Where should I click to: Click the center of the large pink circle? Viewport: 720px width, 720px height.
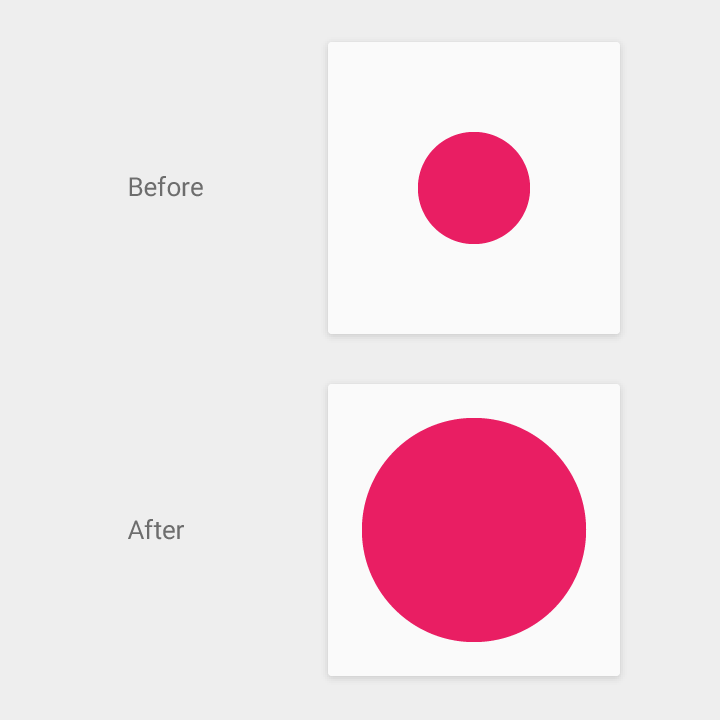(x=474, y=530)
